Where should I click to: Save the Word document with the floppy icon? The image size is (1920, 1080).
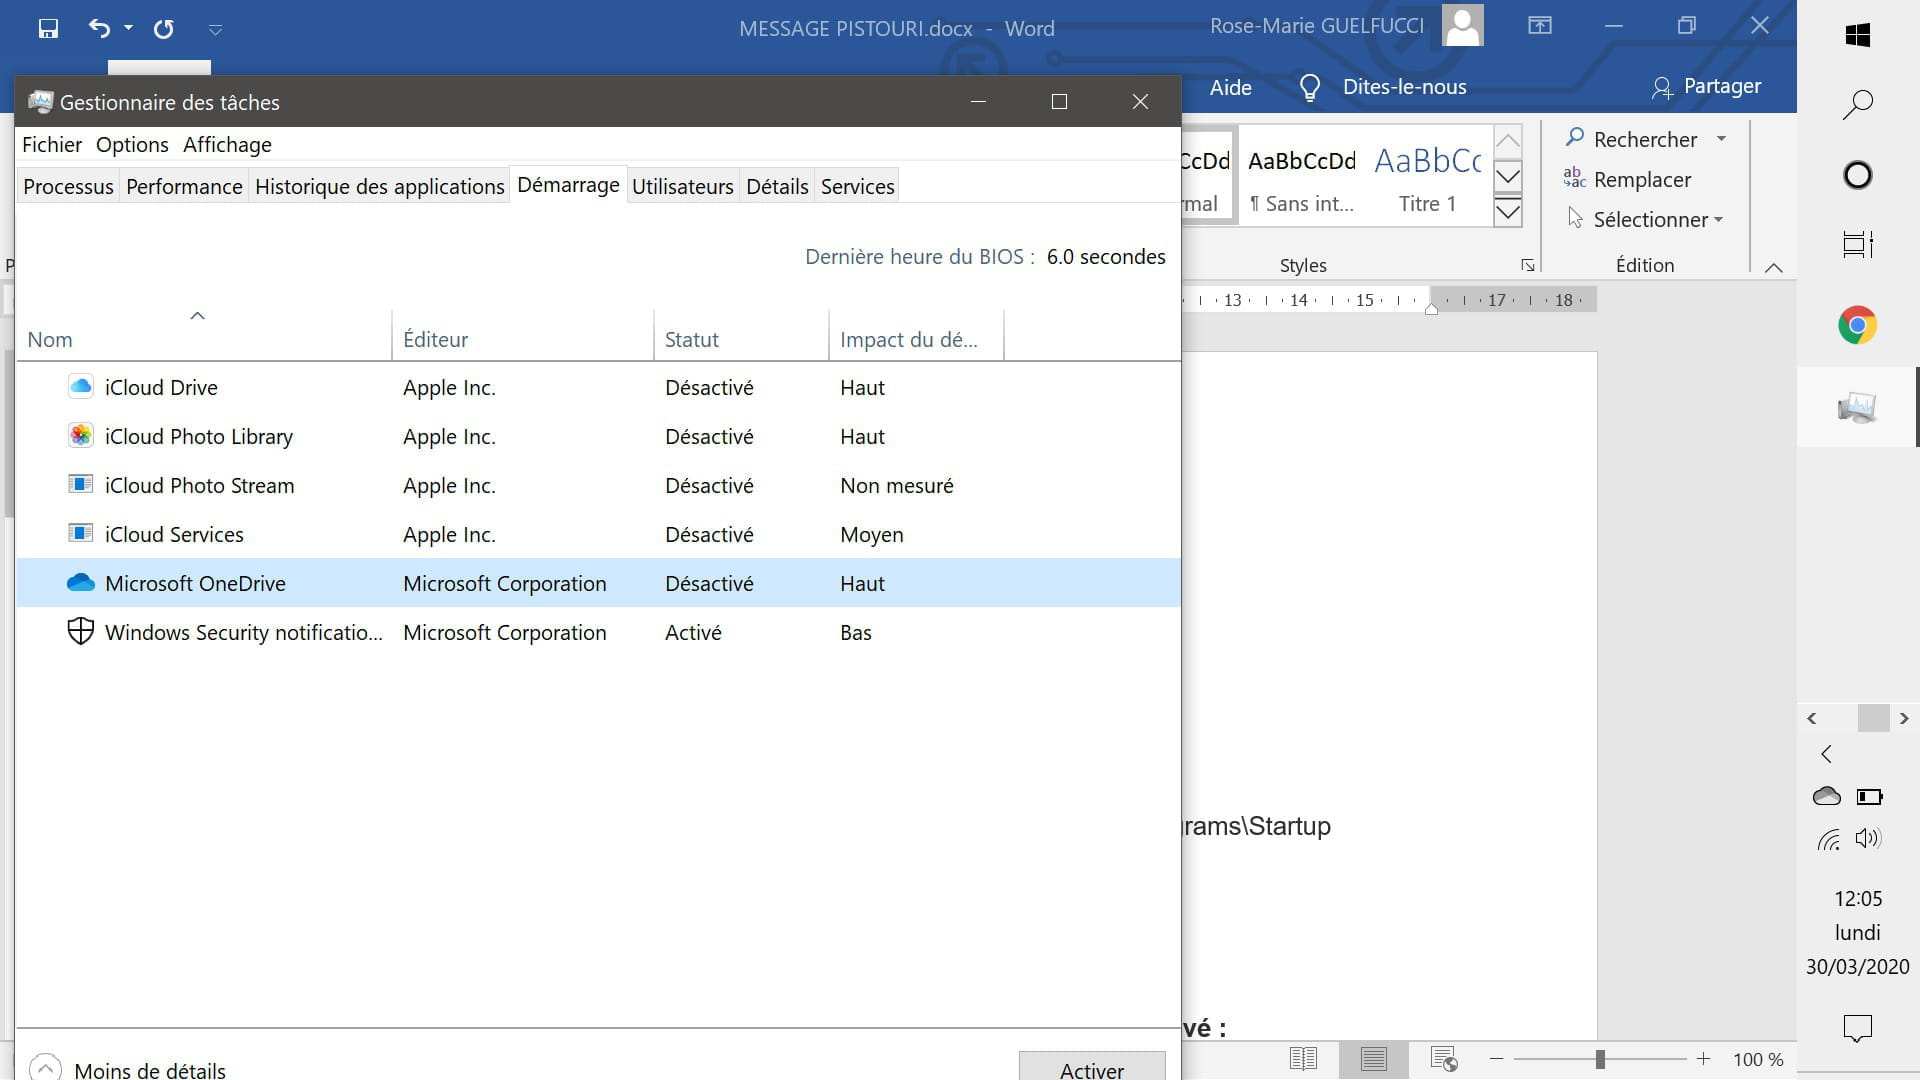(48, 28)
